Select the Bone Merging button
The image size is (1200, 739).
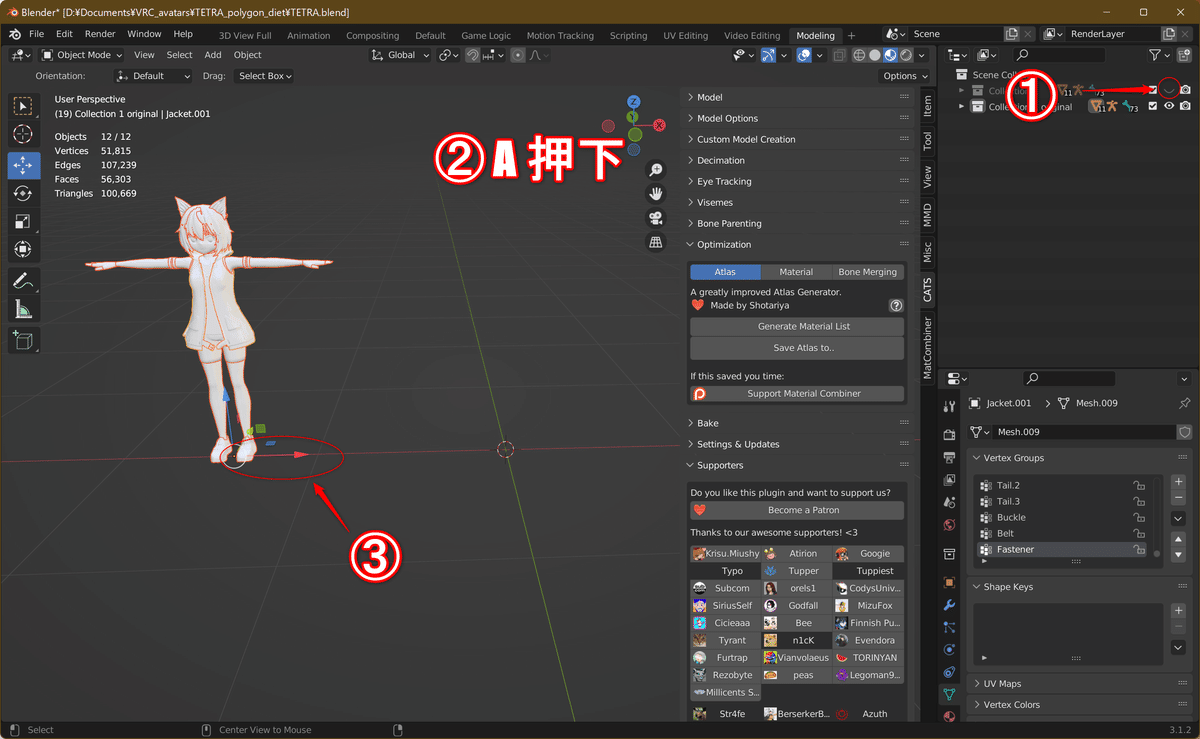[x=868, y=272]
